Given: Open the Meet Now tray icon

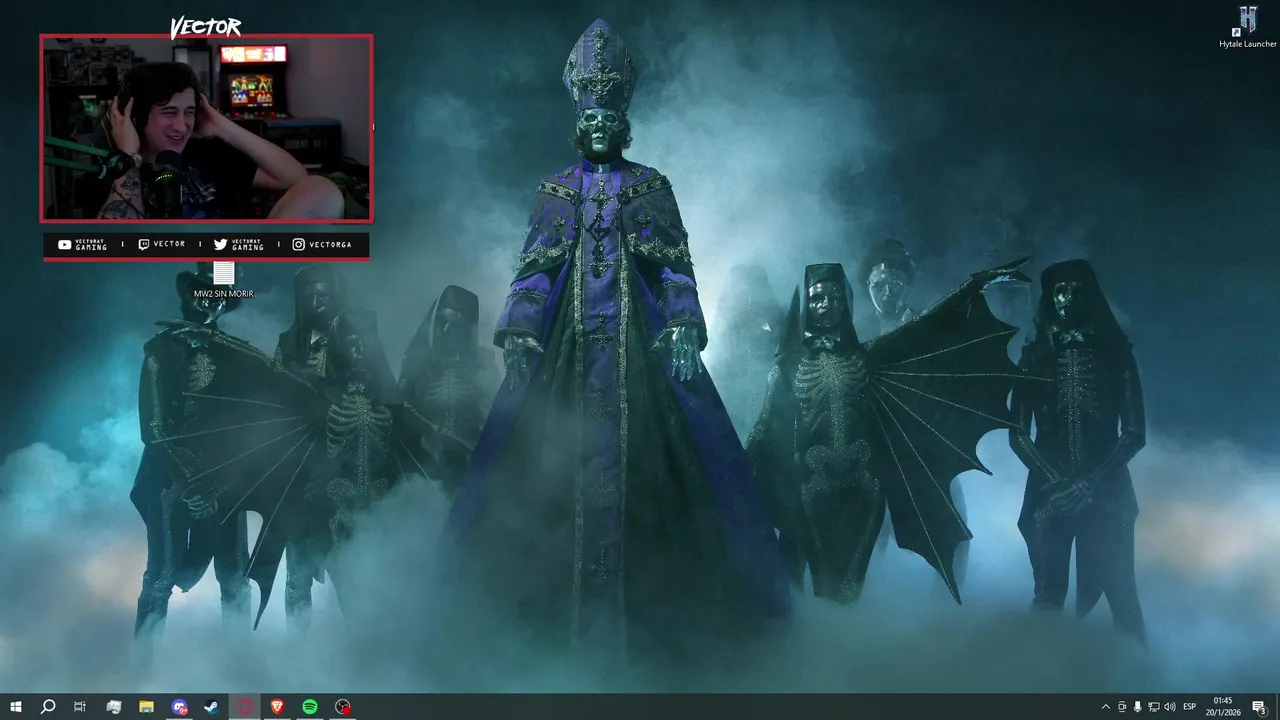Looking at the screenshot, I should point(1122,707).
